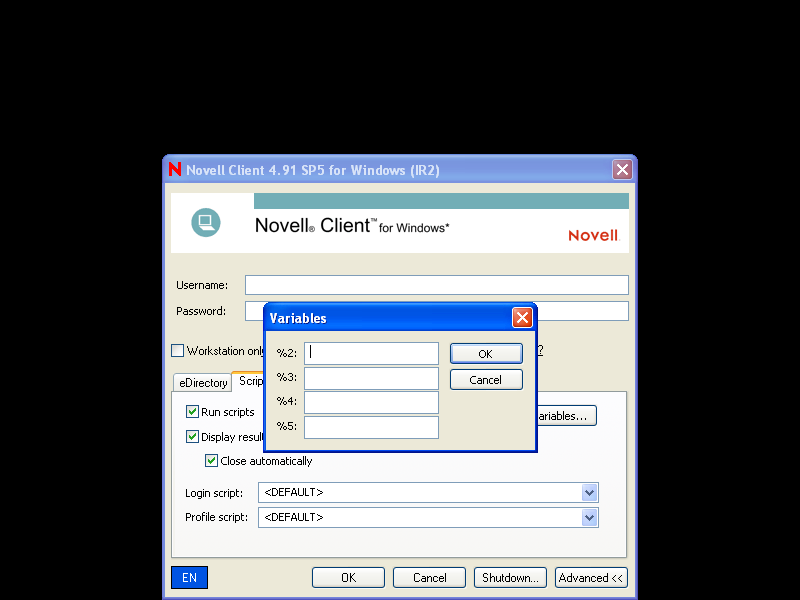Click the teal computer icon in banner

pos(206,222)
